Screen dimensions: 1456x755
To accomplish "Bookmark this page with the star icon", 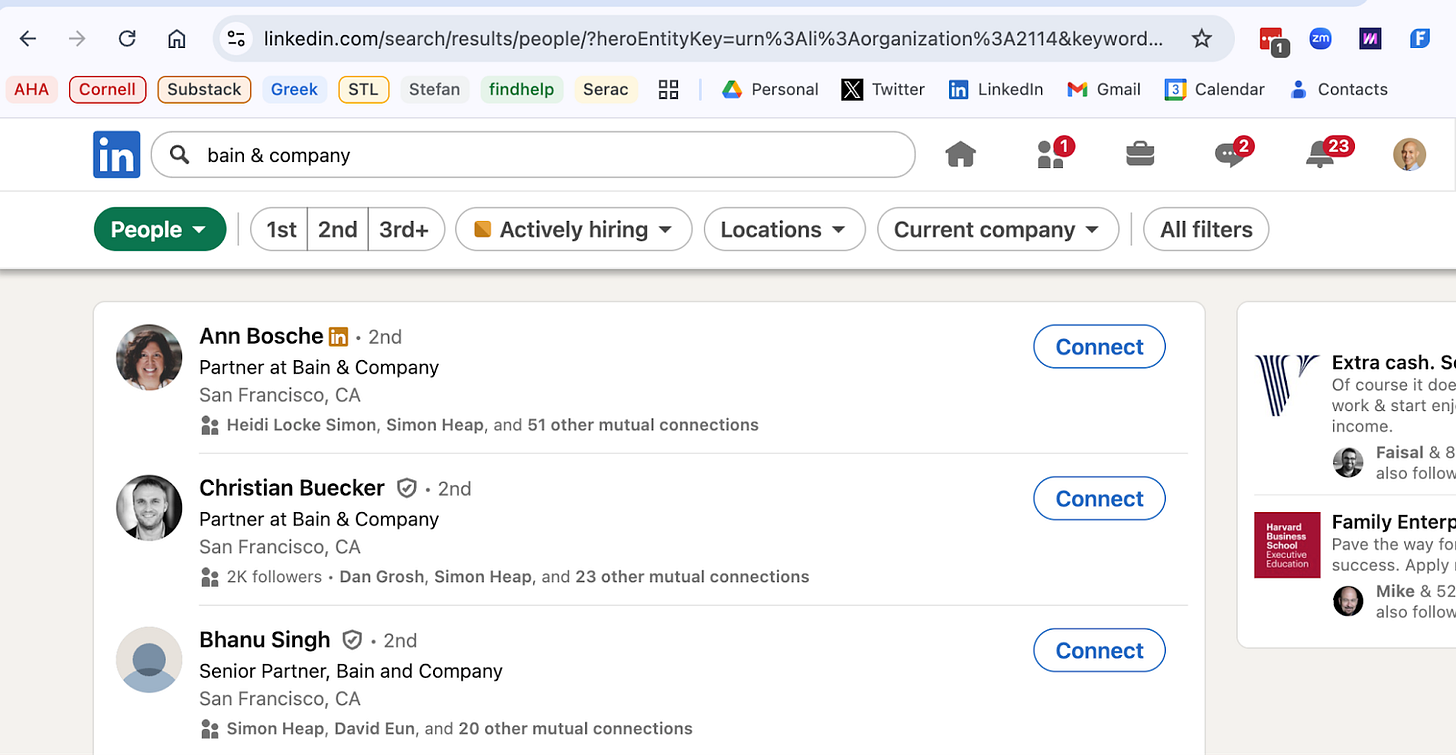I will [1202, 39].
